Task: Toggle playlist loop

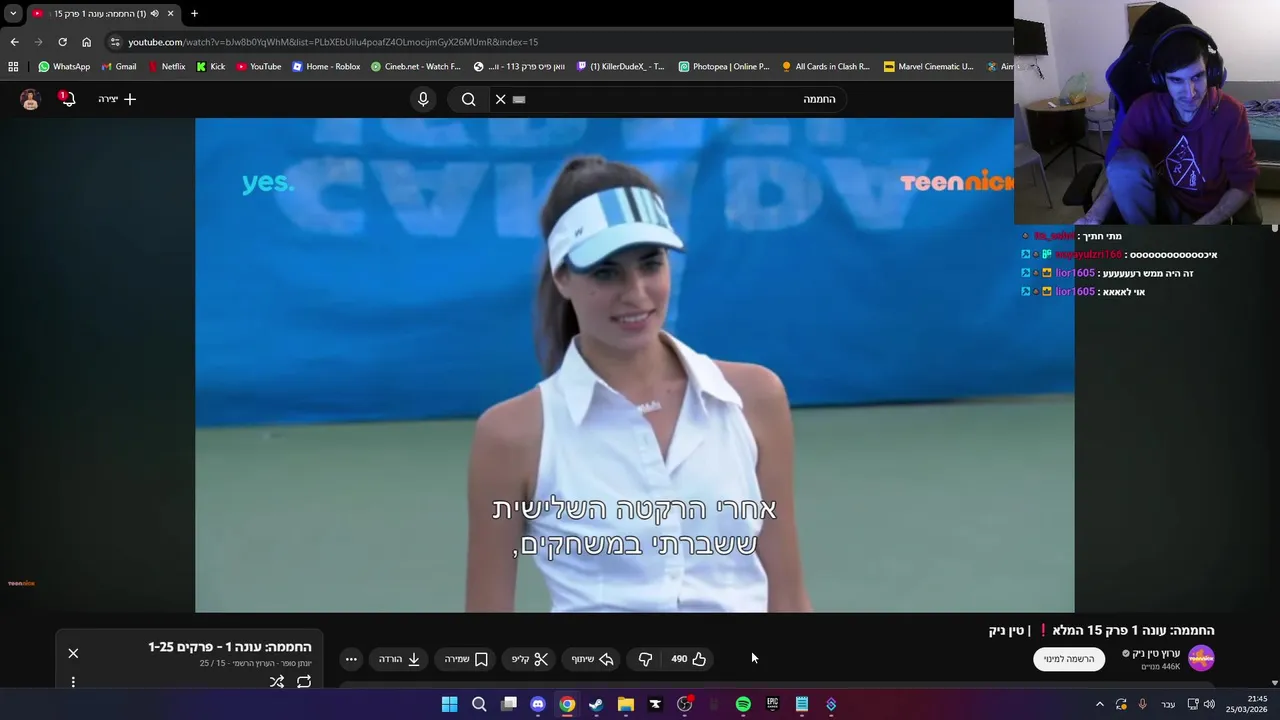Action: [x=304, y=682]
